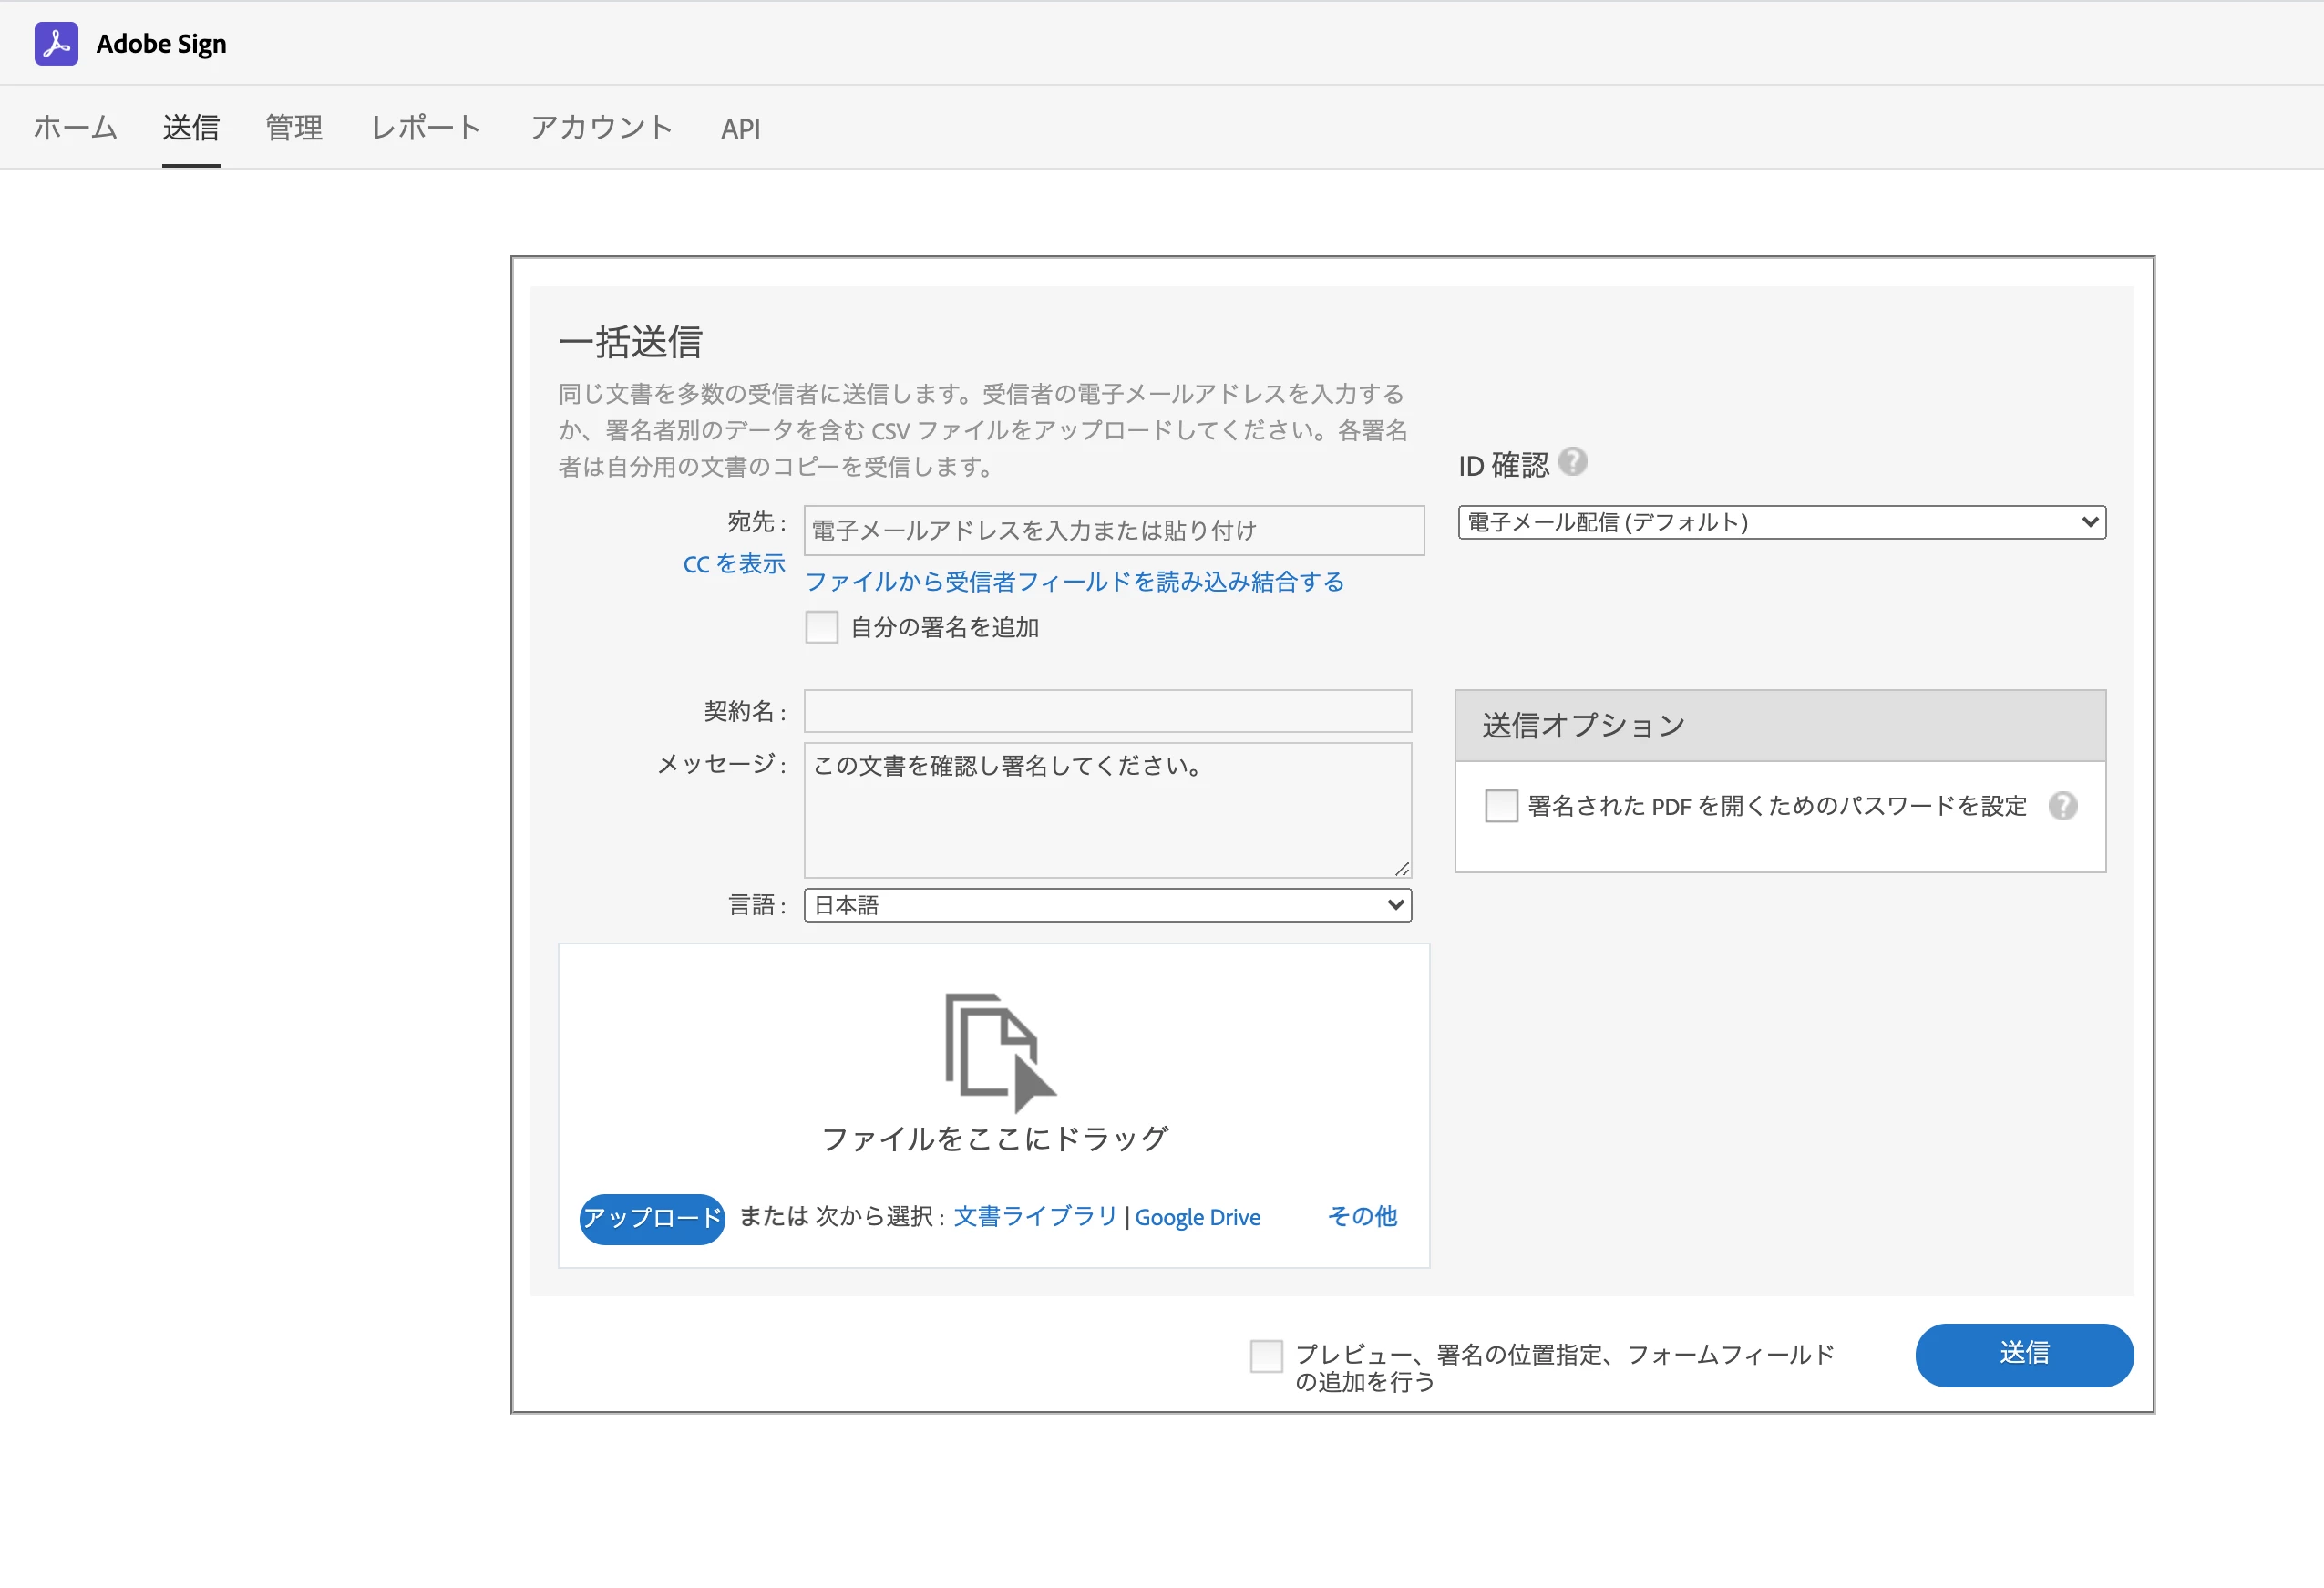This screenshot has width=2324, height=1588.
Task: Go to the レポート tab
Action: (x=426, y=128)
